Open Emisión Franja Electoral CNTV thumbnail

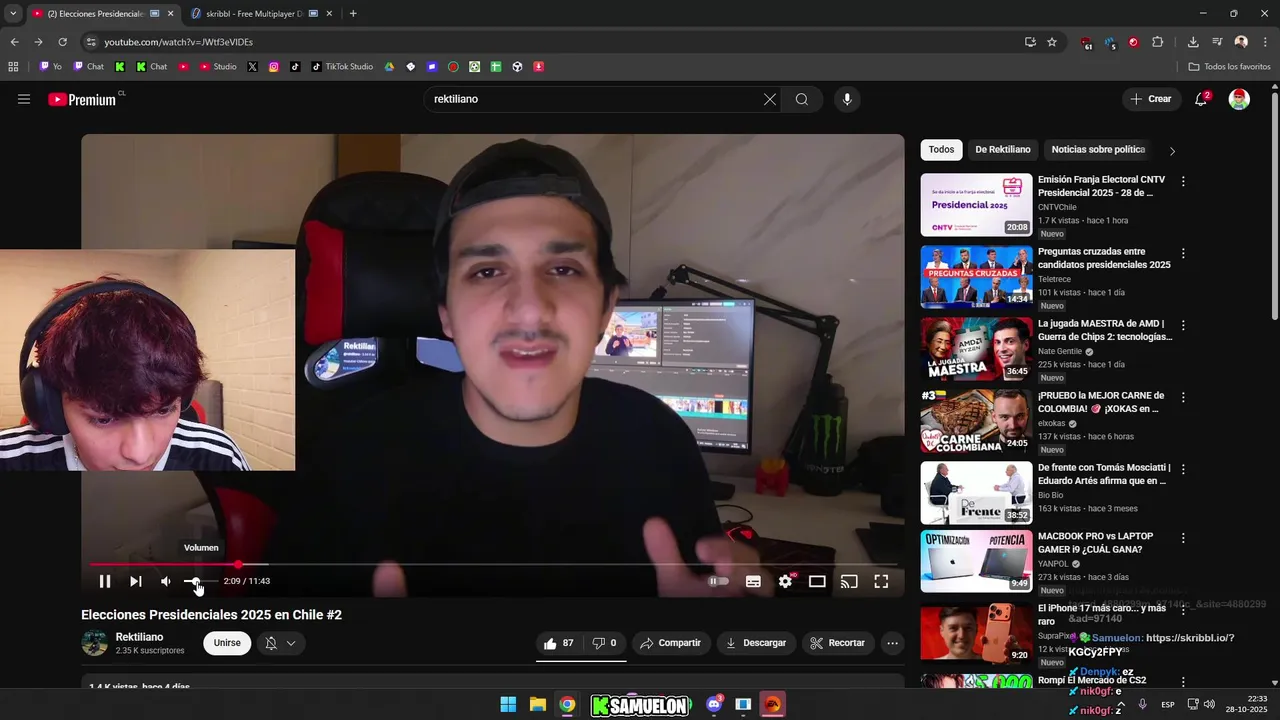pyautogui.click(x=976, y=205)
